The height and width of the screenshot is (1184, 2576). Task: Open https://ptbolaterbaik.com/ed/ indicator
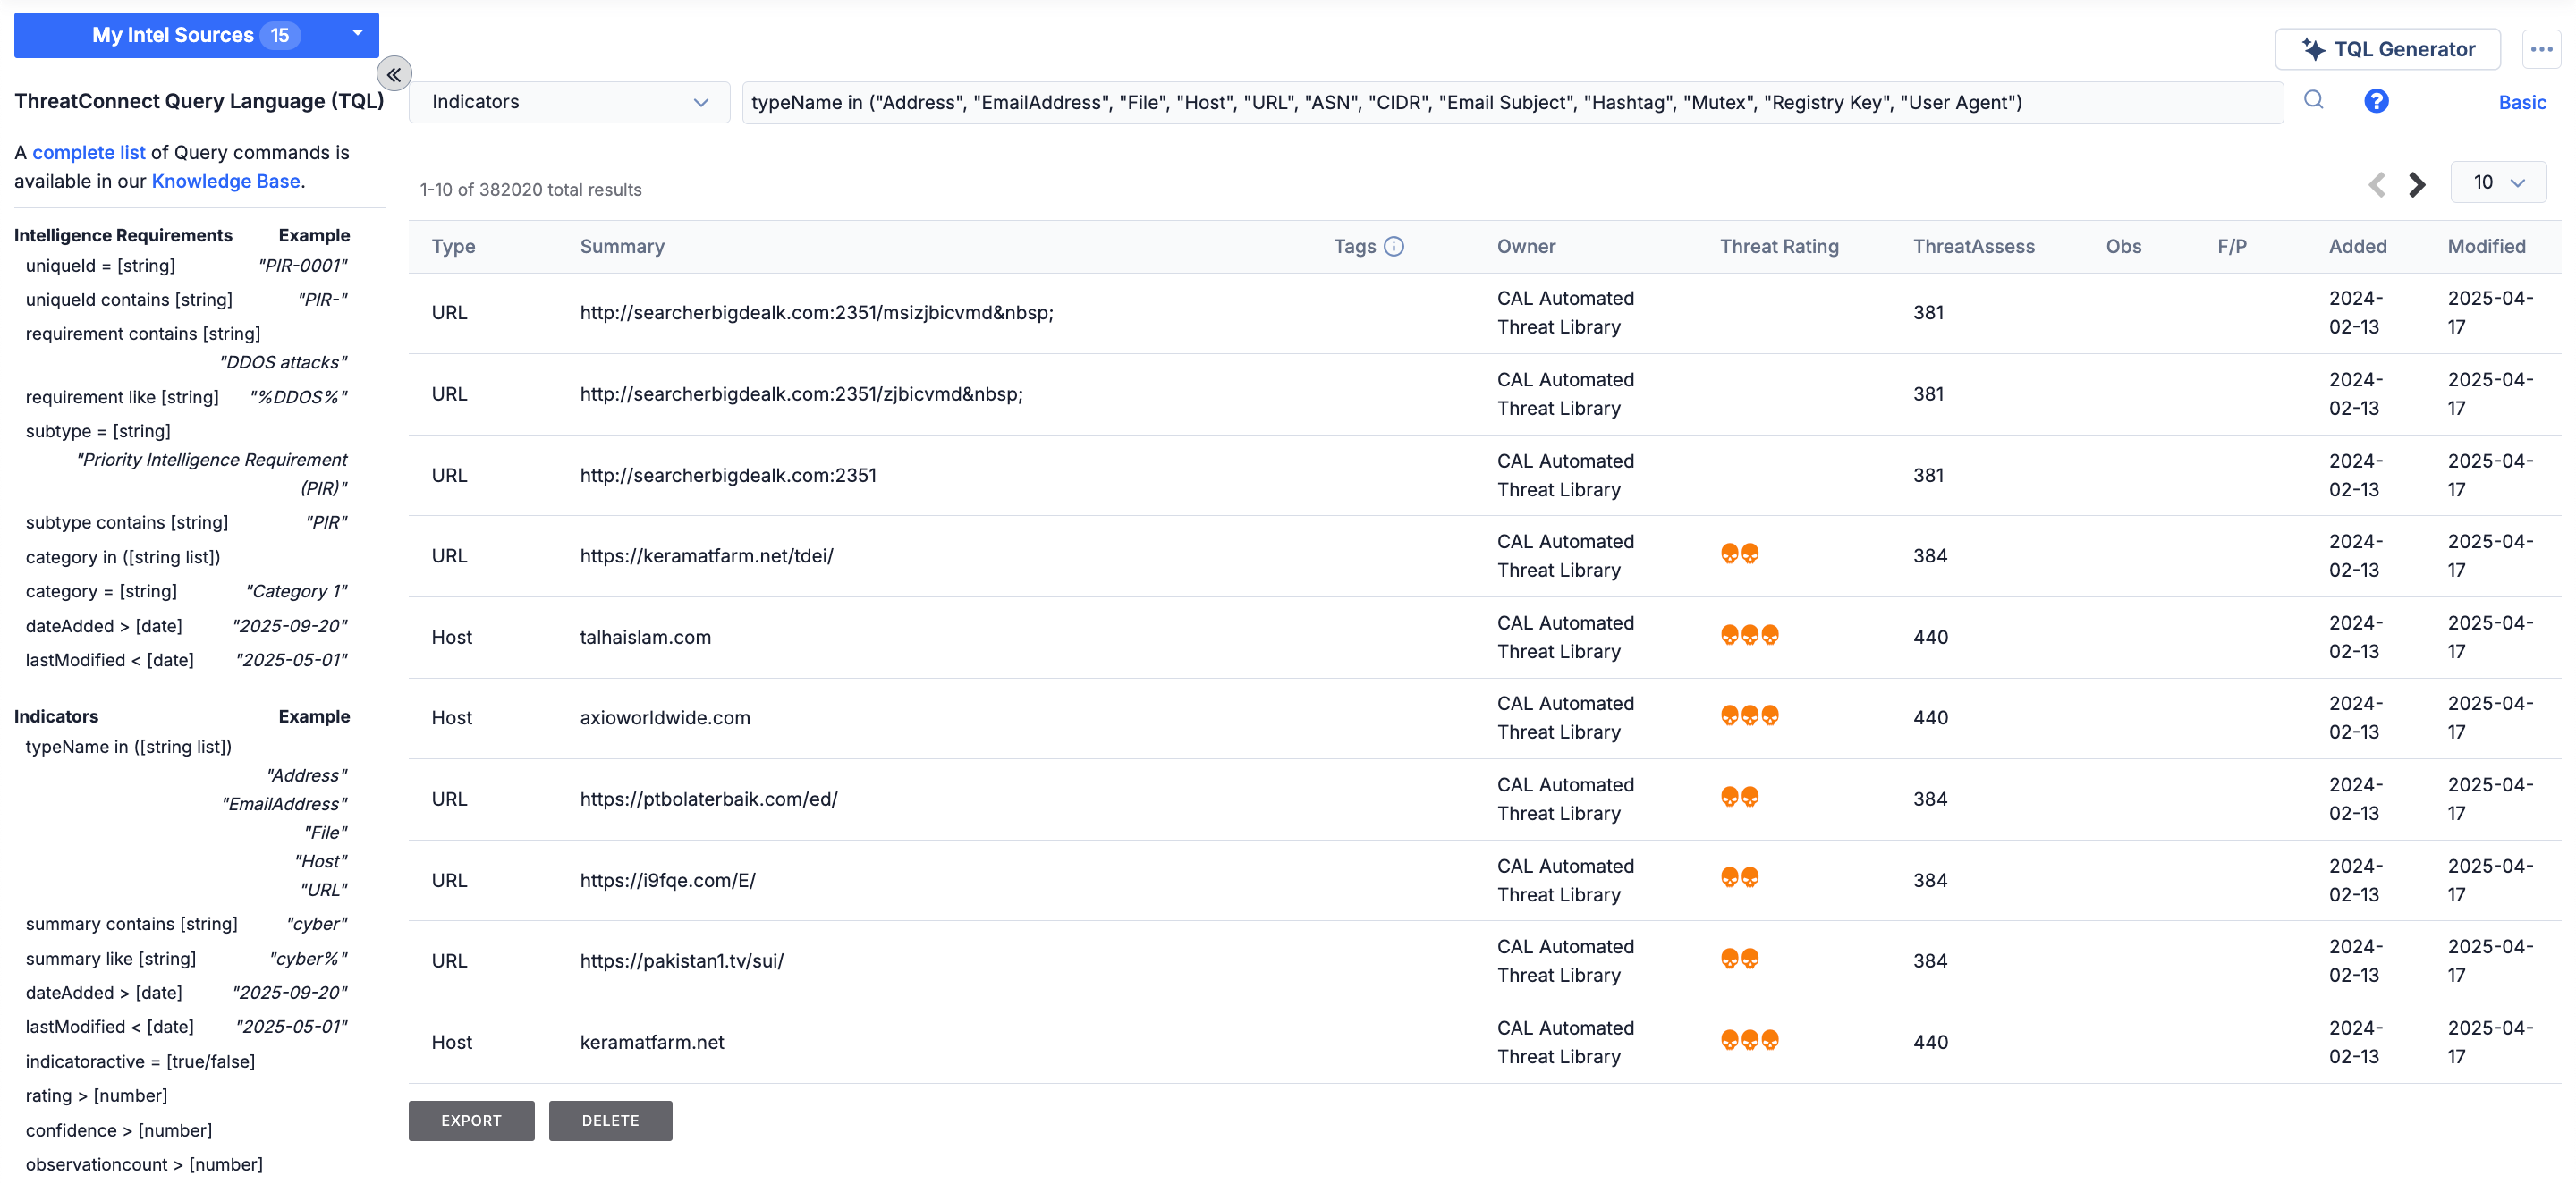pos(708,800)
